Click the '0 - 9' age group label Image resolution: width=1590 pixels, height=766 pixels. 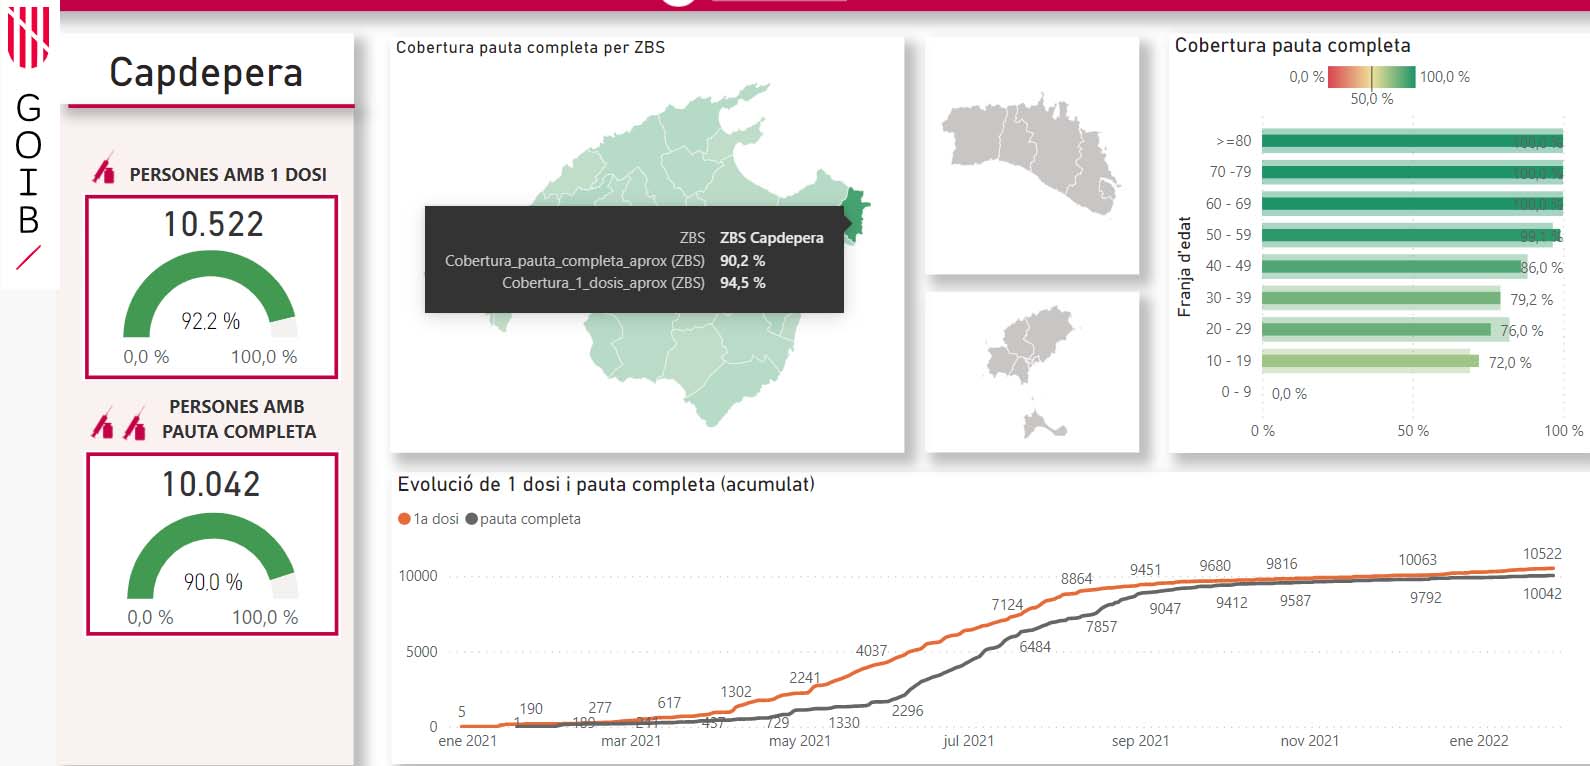click(x=1236, y=392)
